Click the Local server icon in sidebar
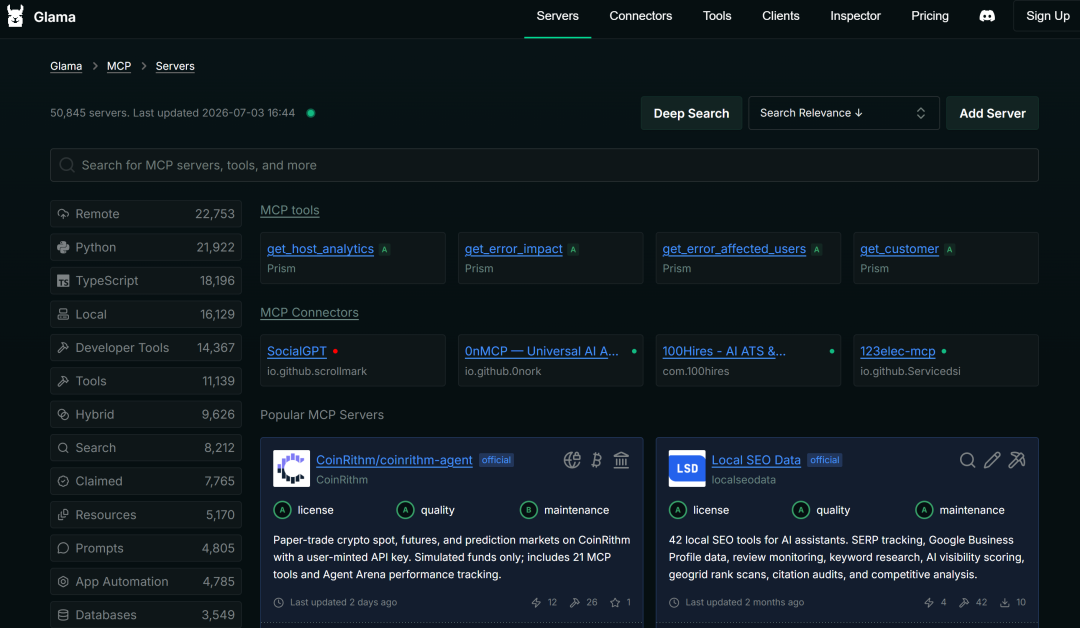The height and width of the screenshot is (628, 1080). pyautogui.click(x=63, y=314)
